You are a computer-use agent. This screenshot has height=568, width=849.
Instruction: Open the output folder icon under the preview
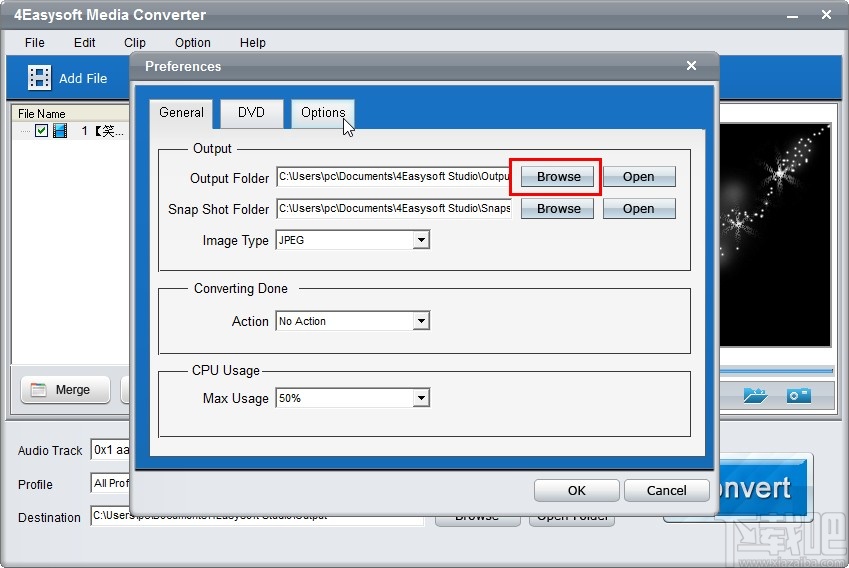pyautogui.click(x=755, y=395)
